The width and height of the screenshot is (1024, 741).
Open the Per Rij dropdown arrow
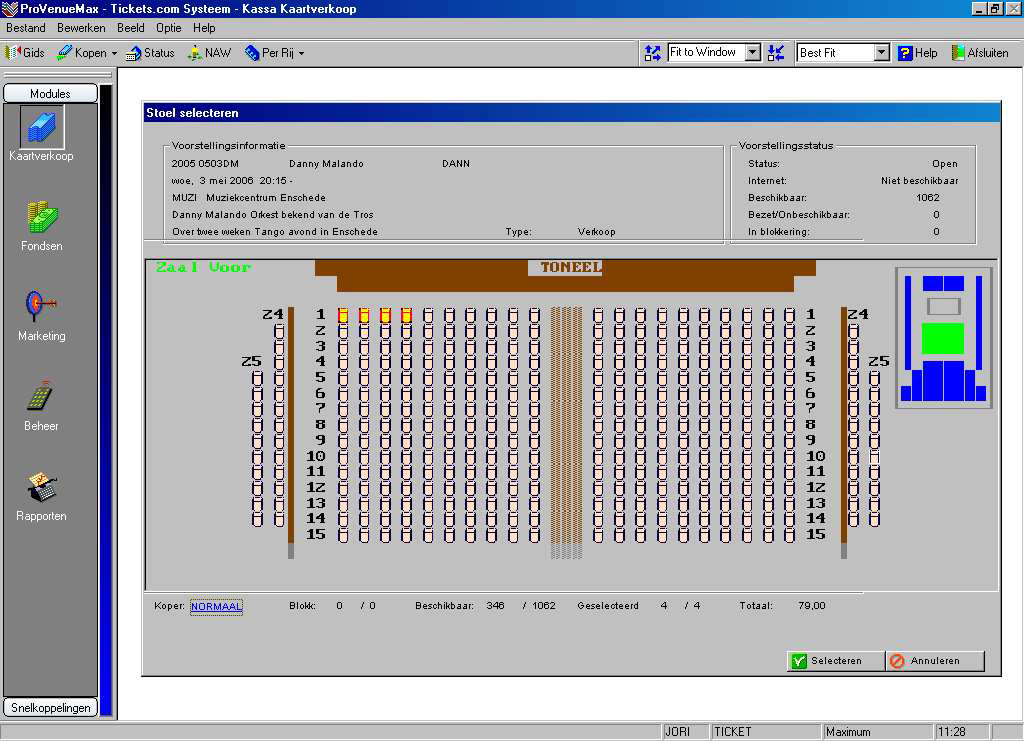301,54
